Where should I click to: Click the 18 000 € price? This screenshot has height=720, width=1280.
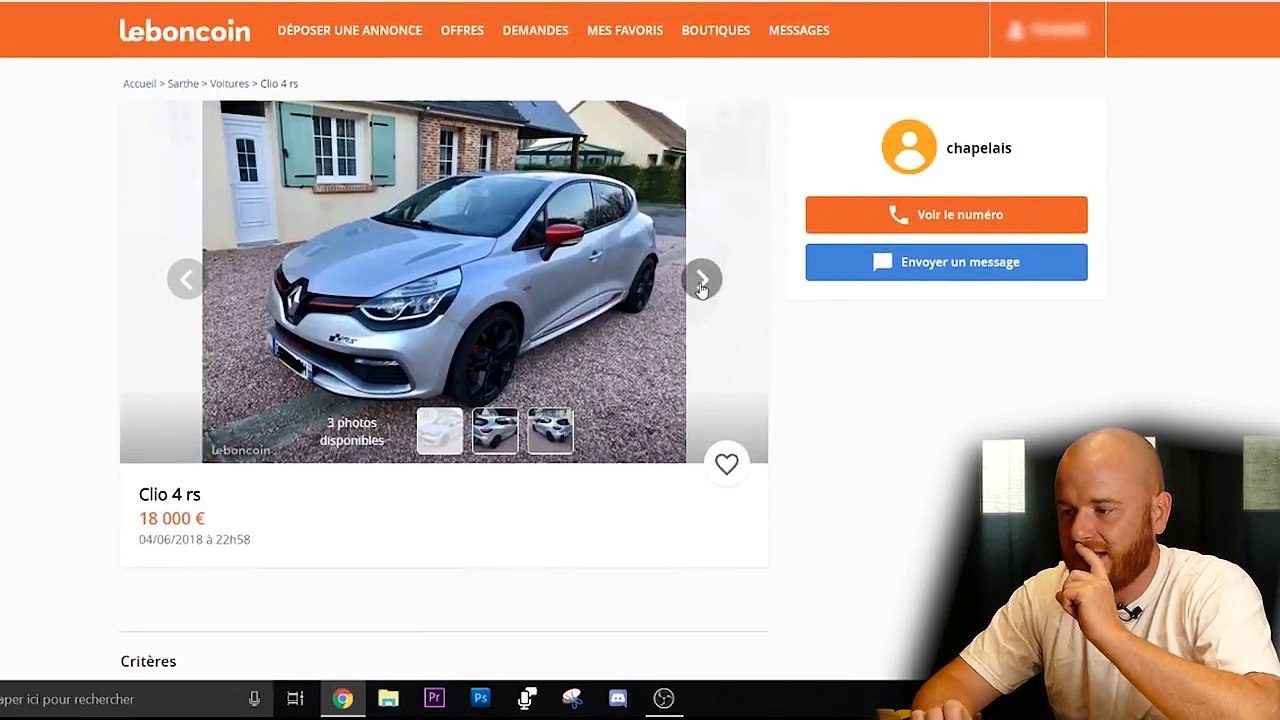(x=172, y=518)
